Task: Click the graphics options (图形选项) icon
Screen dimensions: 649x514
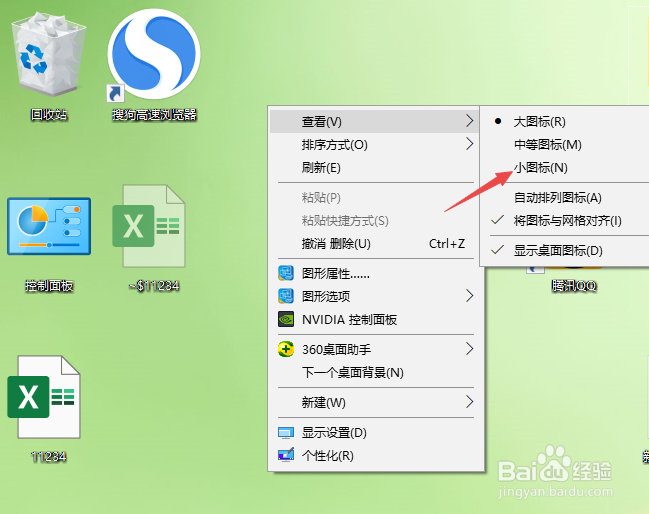Action: point(286,296)
